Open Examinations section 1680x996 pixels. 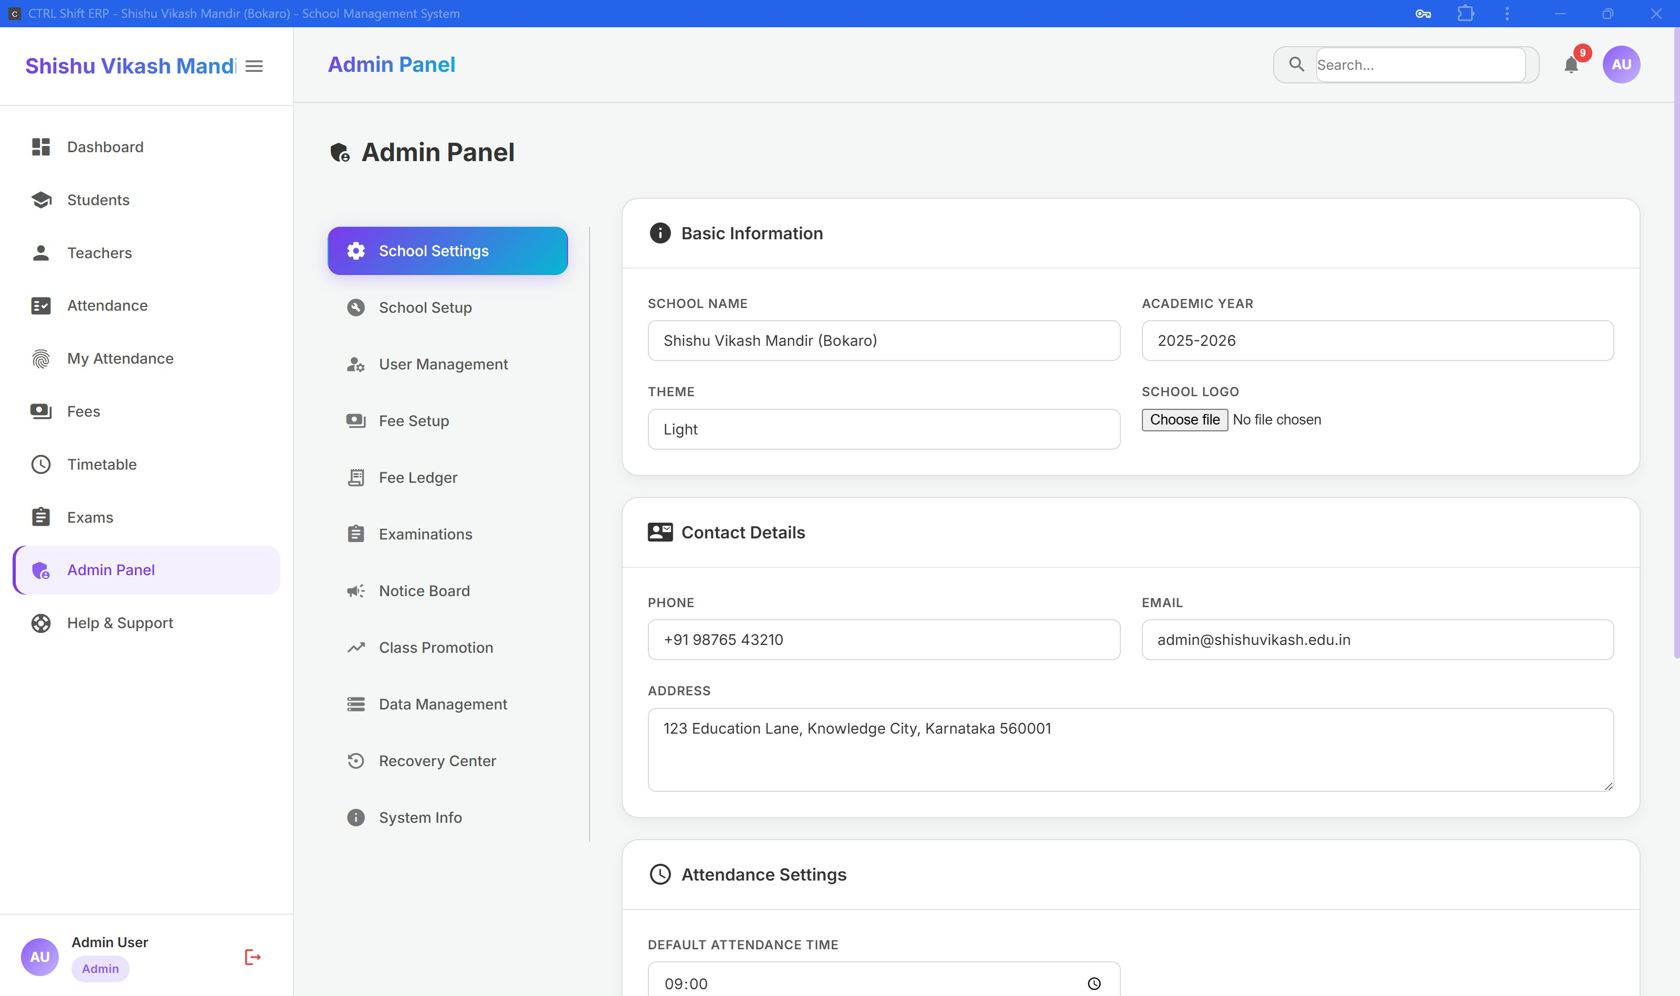point(448,534)
